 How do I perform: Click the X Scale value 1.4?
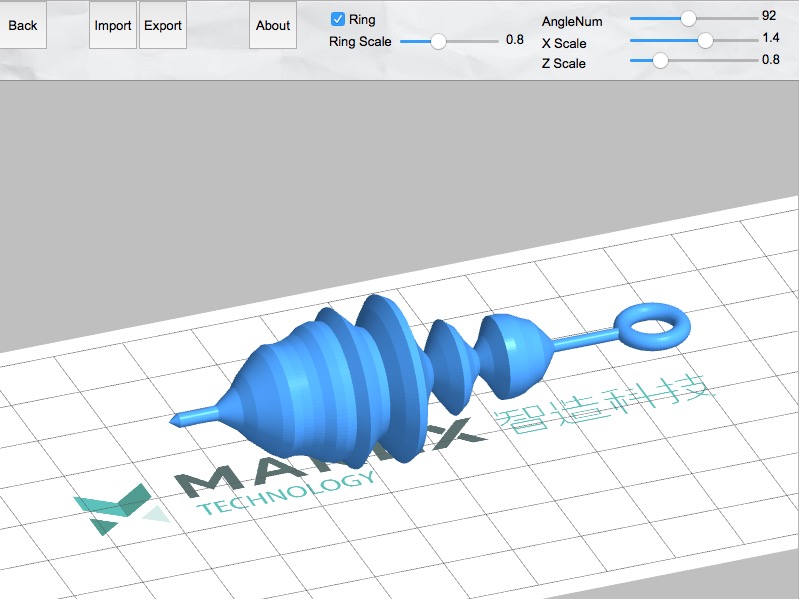click(770, 37)
